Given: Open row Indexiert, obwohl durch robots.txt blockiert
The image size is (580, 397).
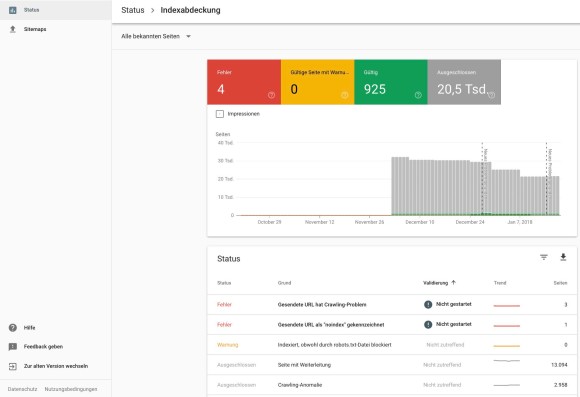Looking at the screenshot, I should click(392, 345).
